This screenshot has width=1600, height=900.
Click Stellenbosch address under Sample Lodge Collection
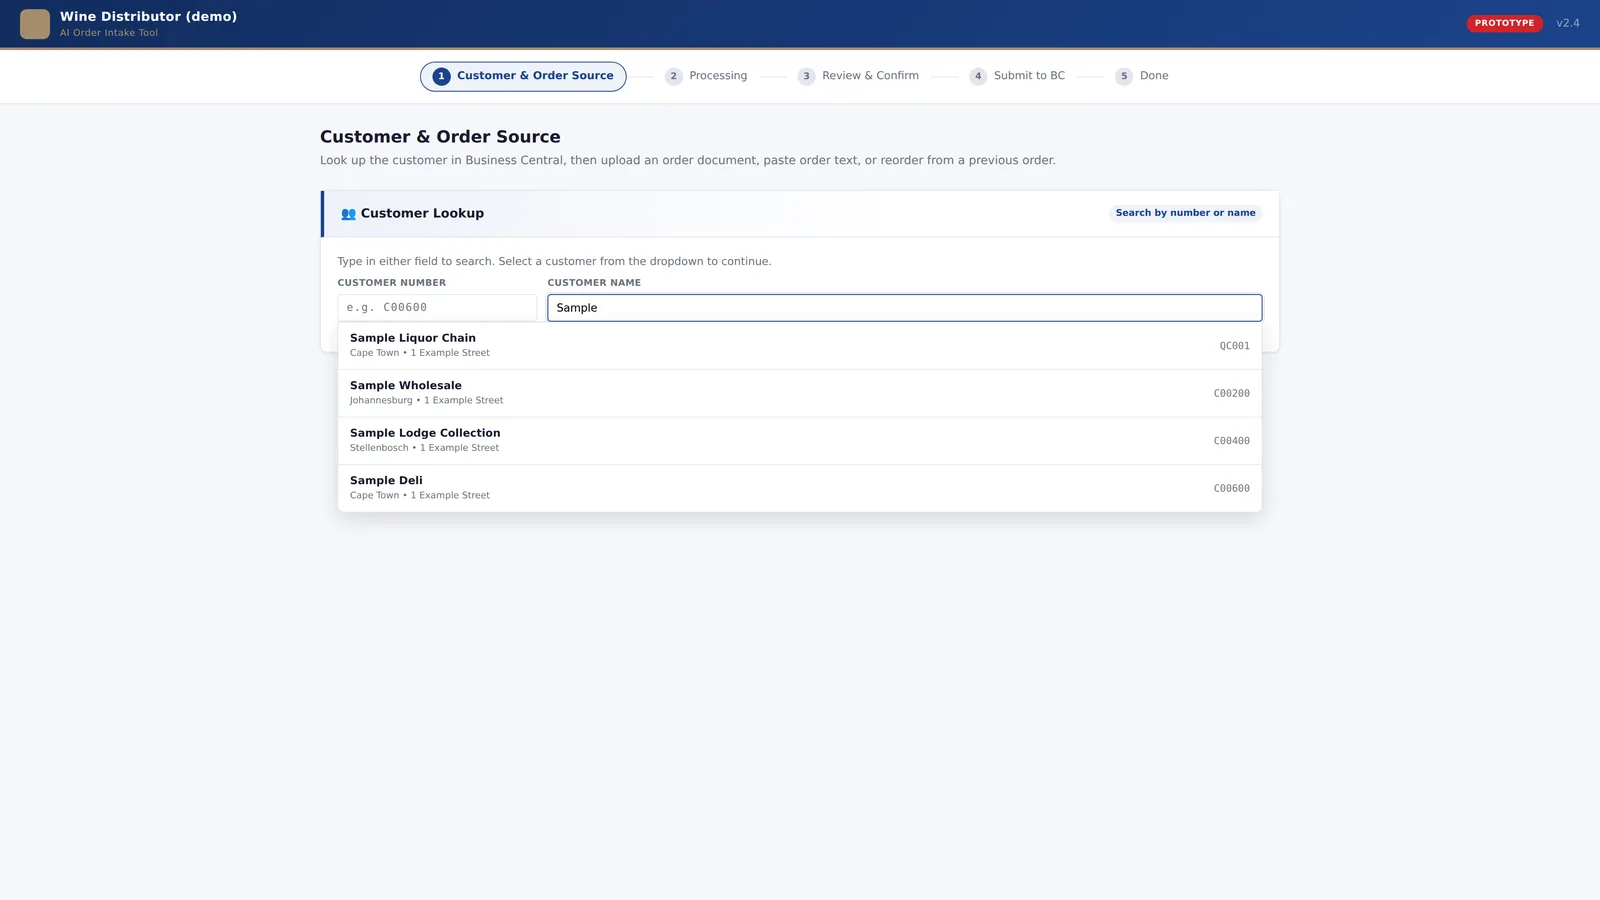click(x=424, y=448)
